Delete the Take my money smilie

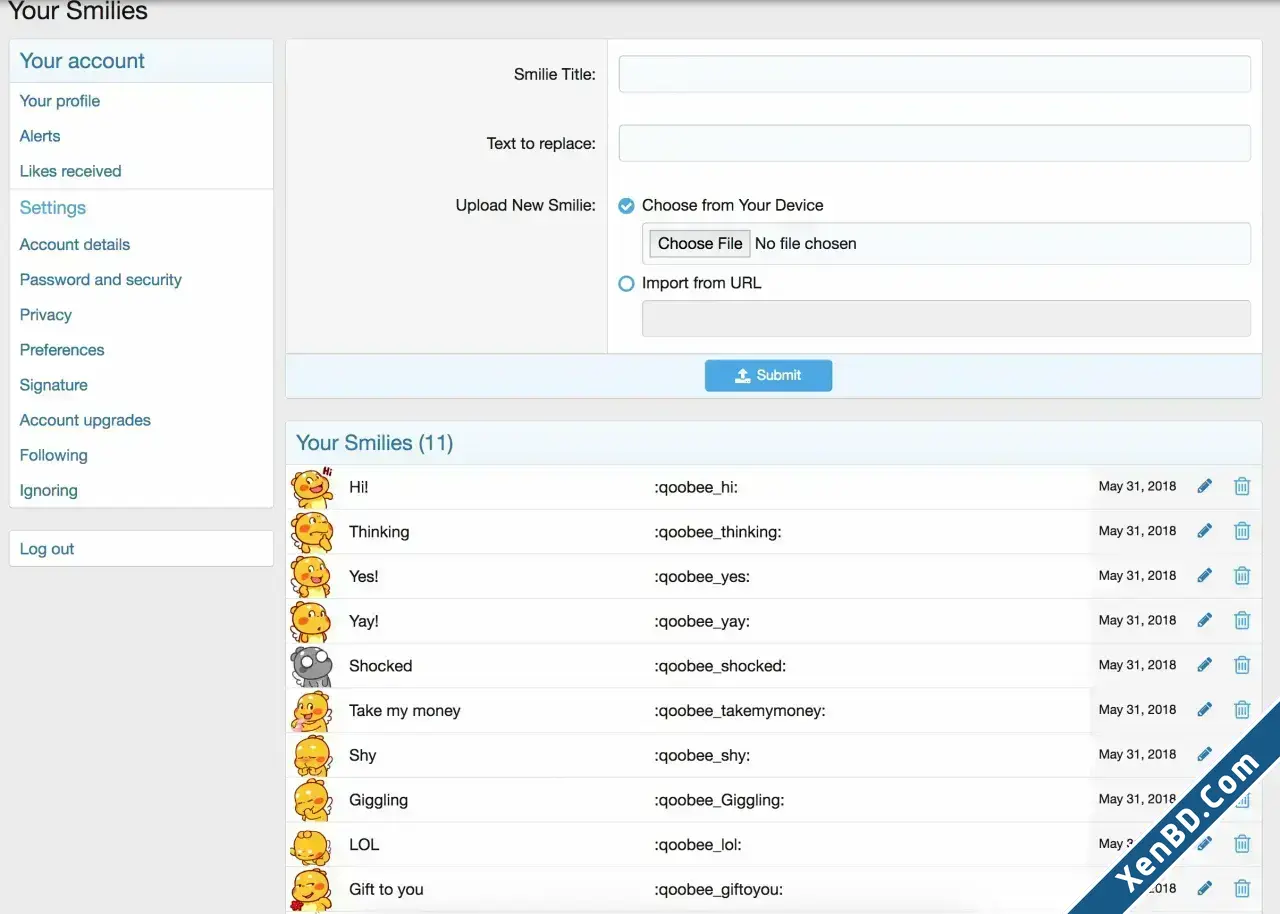point(1242,709)
